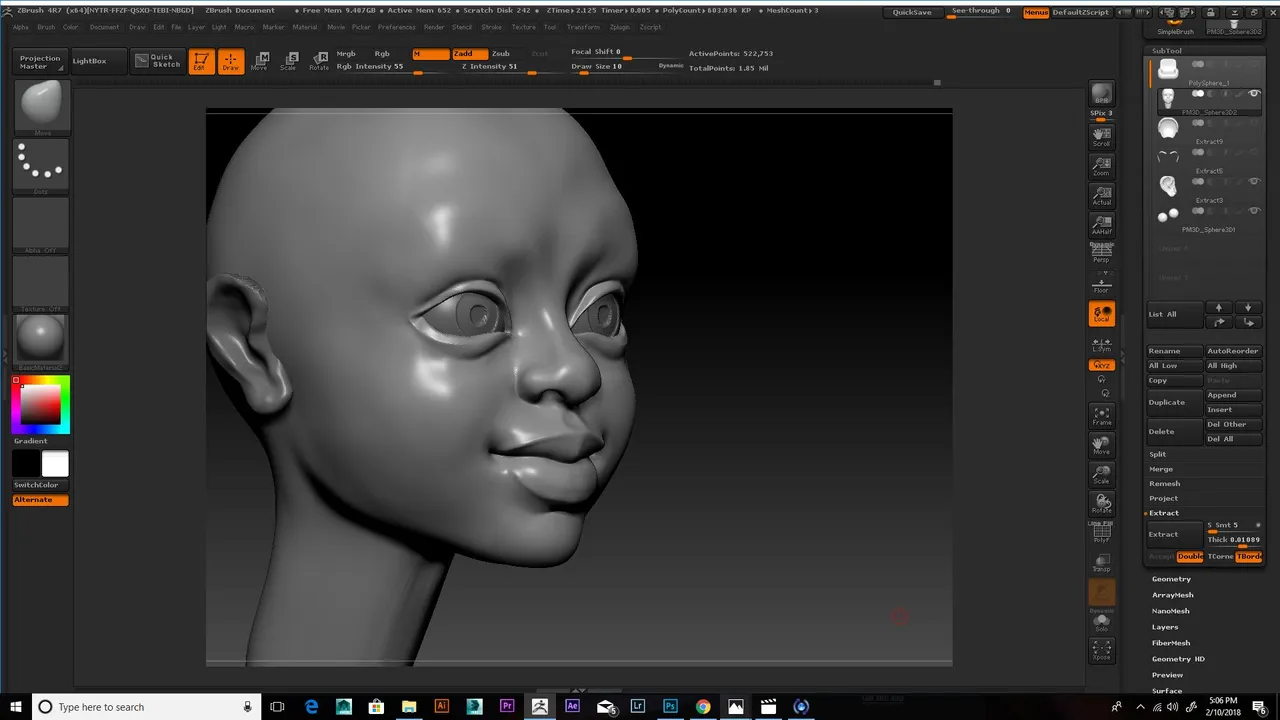Open the Stroke menu
Image resolution: width=1280 pixels, height=720 pixels.
click(492, 27)
